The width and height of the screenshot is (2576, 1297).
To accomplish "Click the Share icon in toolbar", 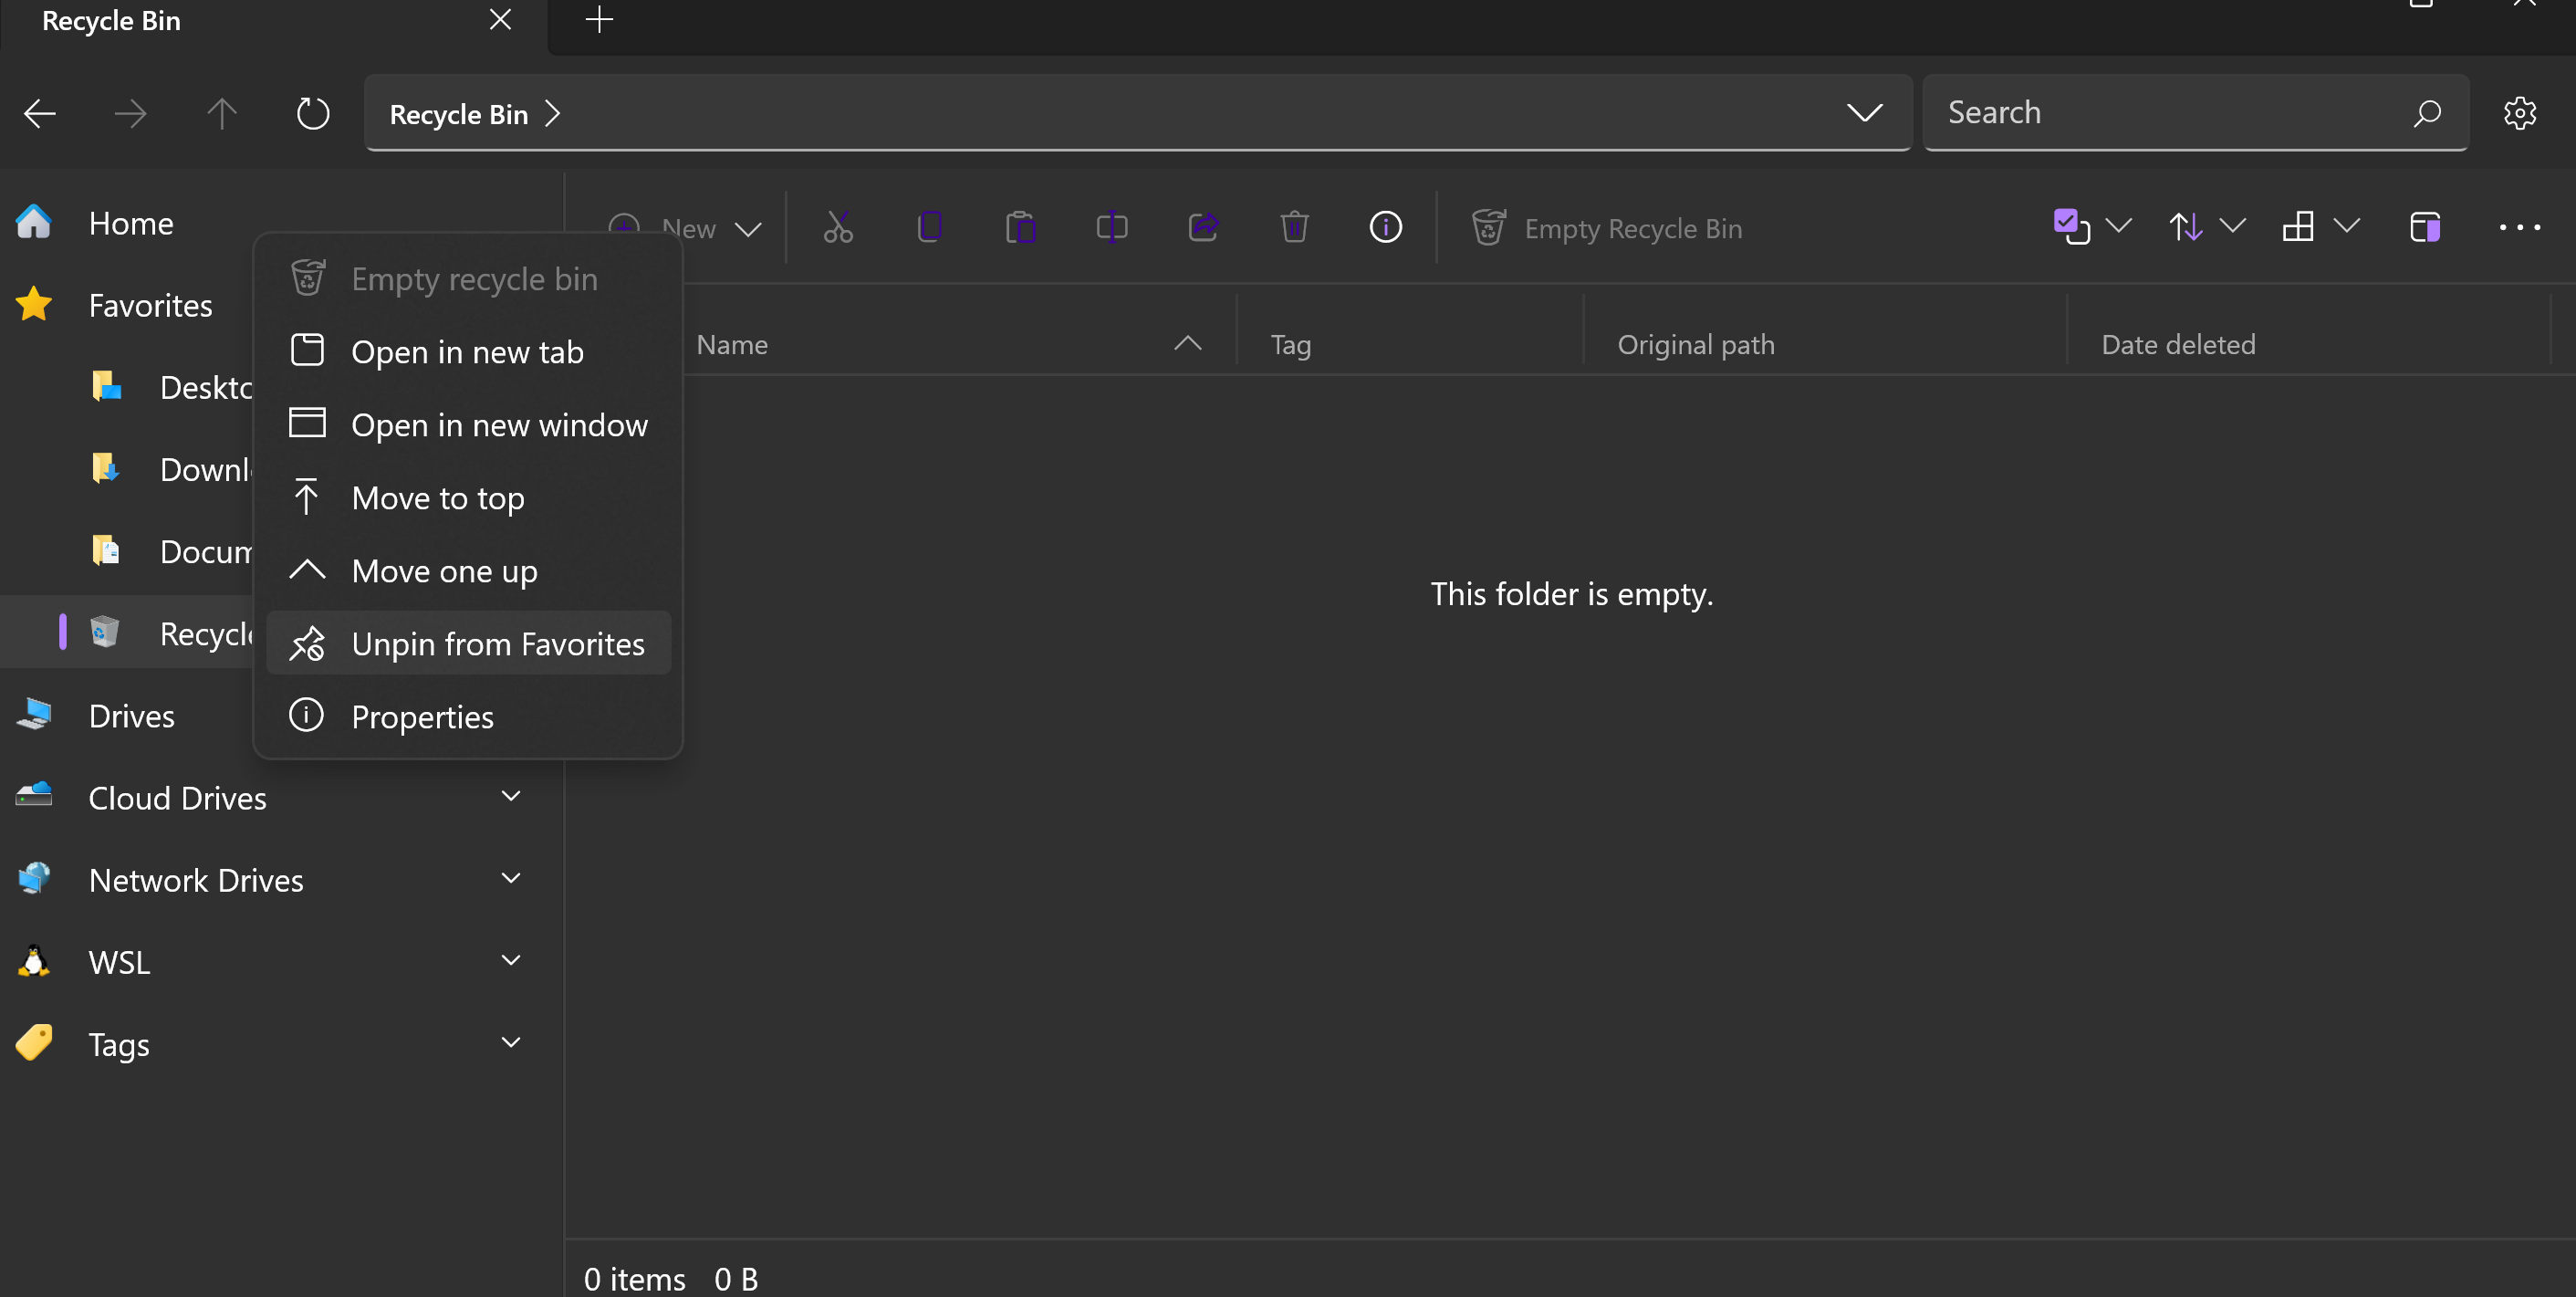I will pos(1203,227).
